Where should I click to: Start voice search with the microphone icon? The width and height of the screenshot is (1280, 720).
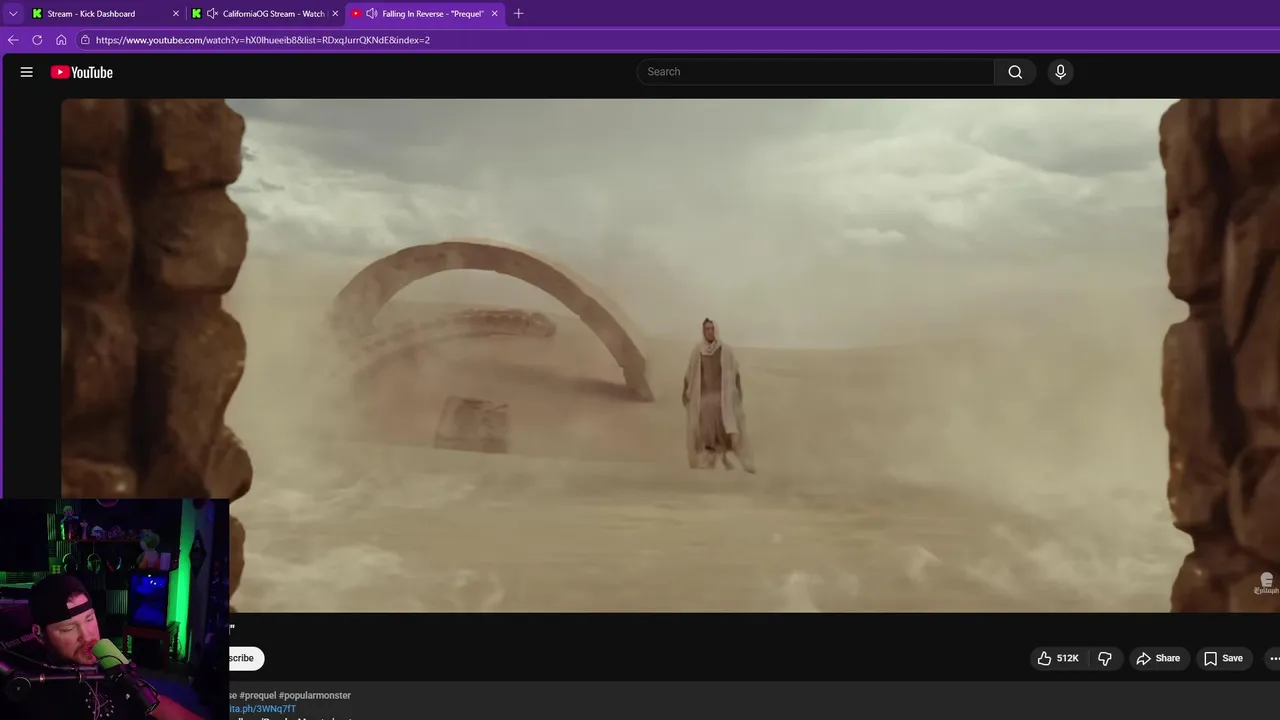click(x=1061, y=72)
